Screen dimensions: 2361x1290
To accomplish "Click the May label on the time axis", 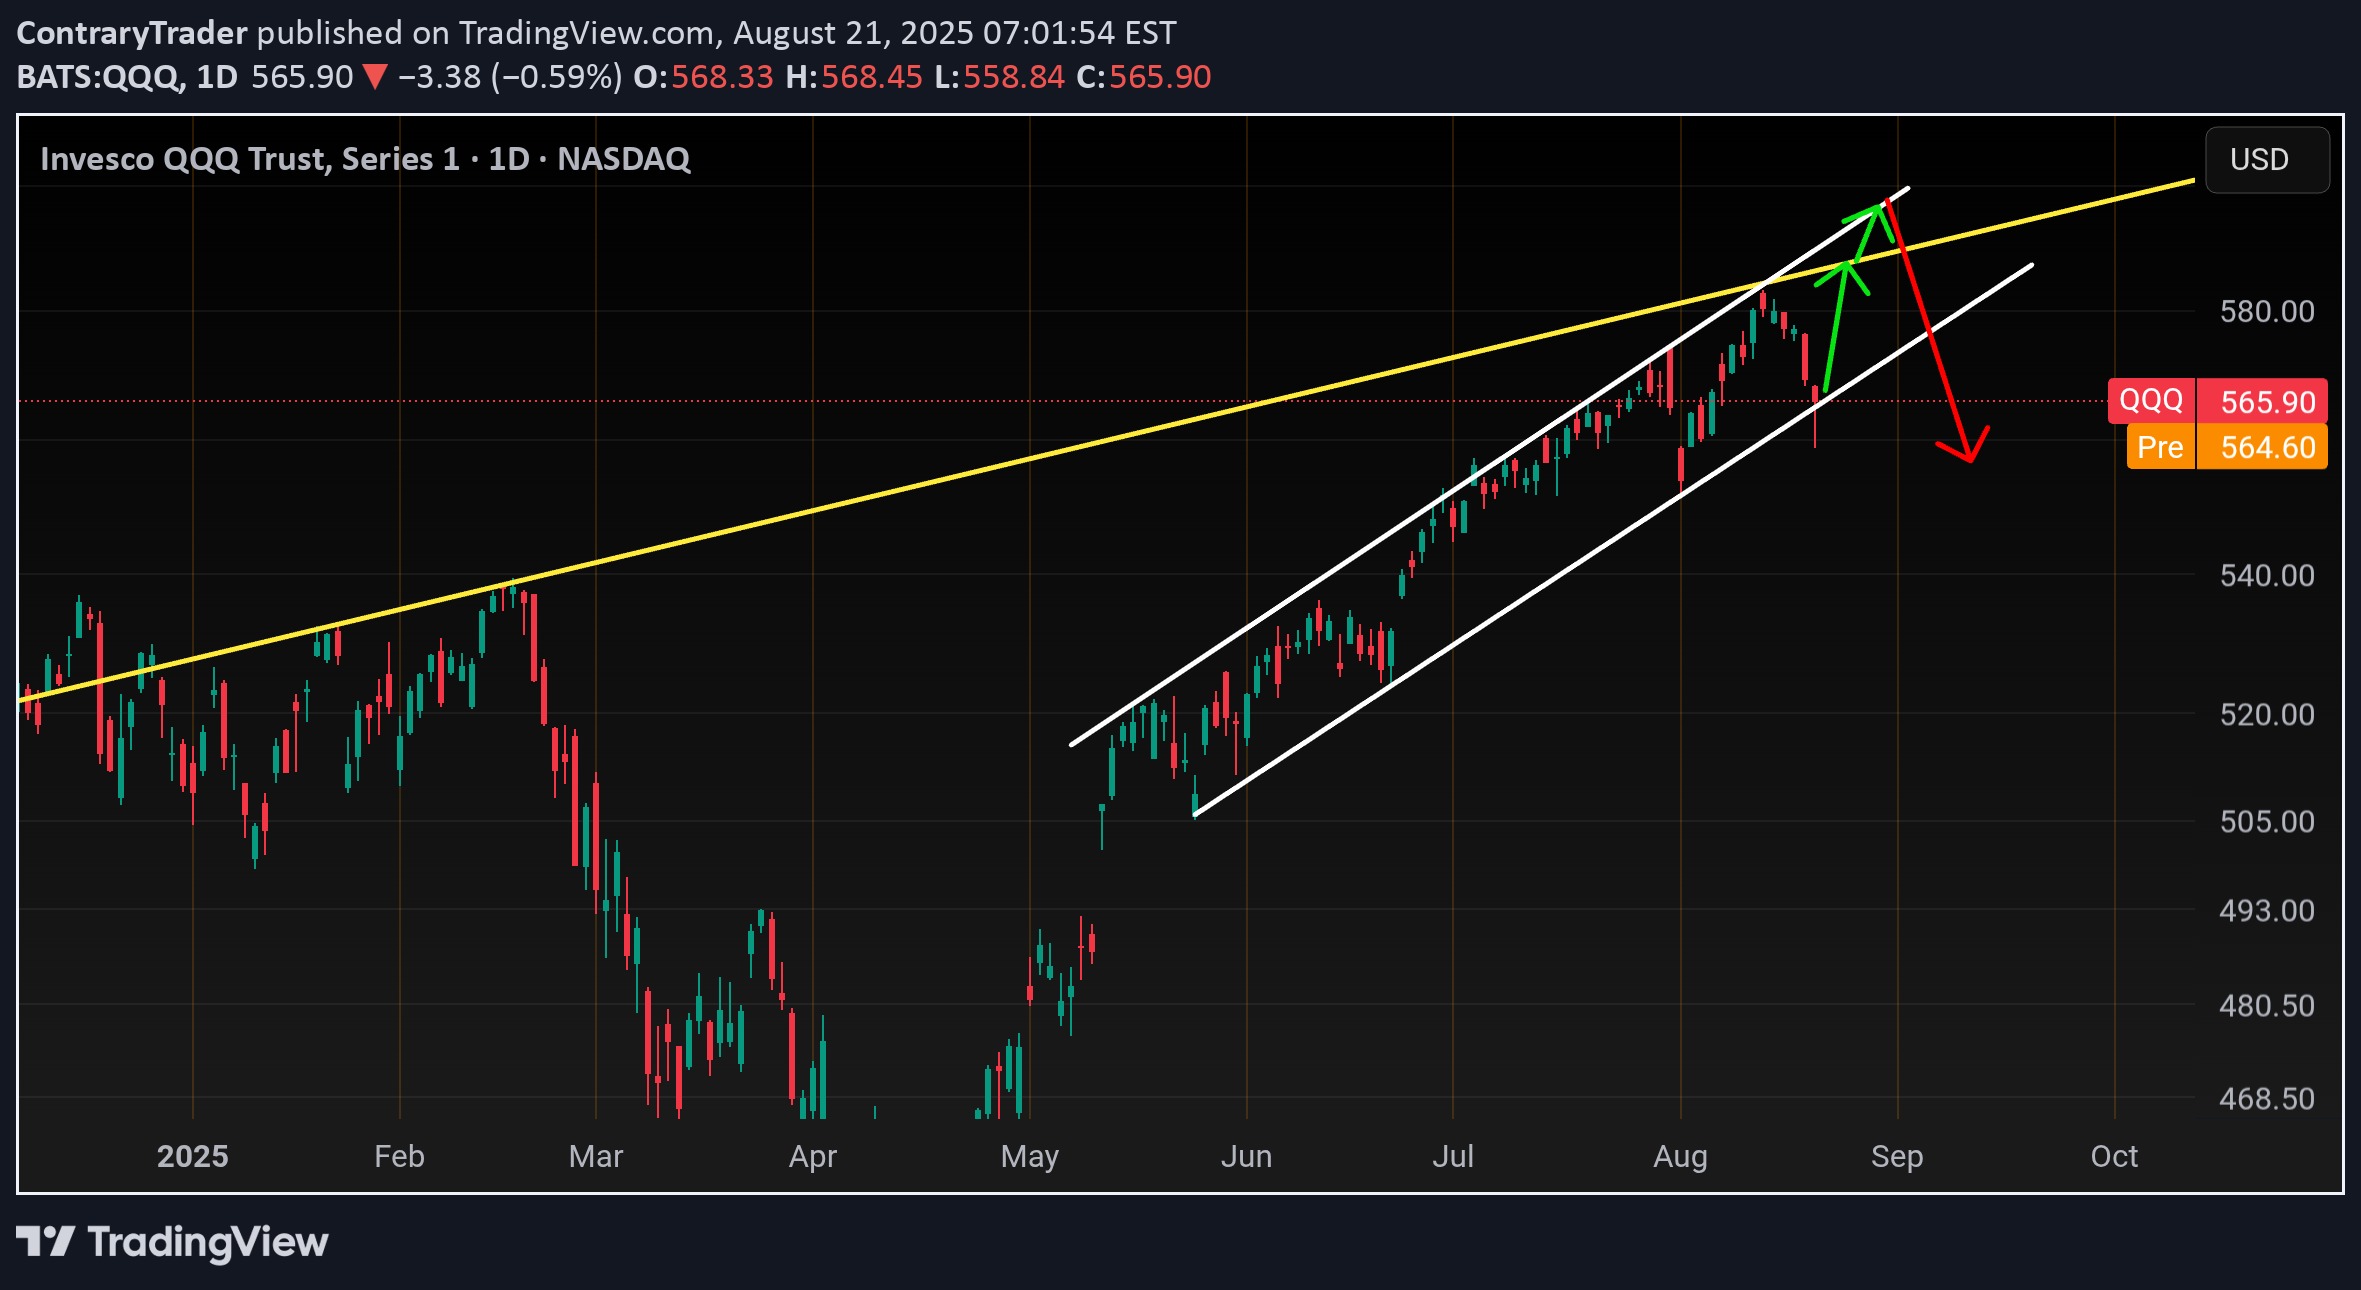I will 1030,1156.
